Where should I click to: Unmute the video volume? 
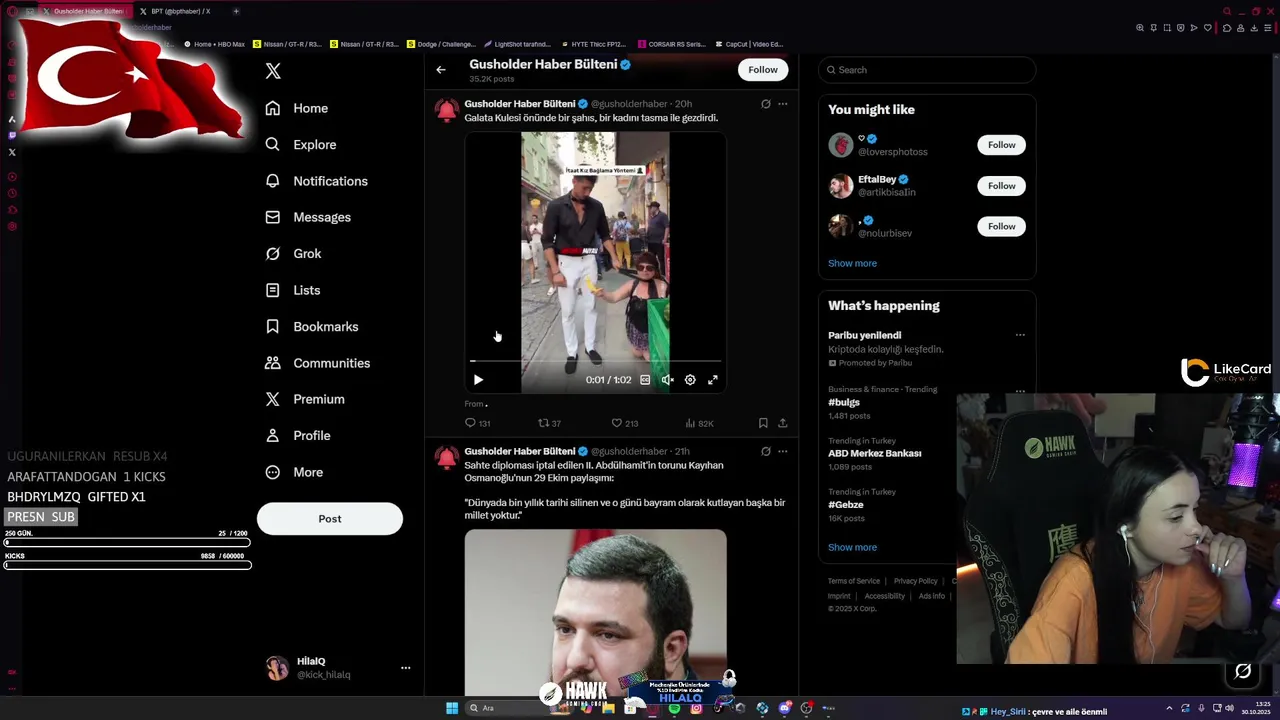[x=667, y=380]
